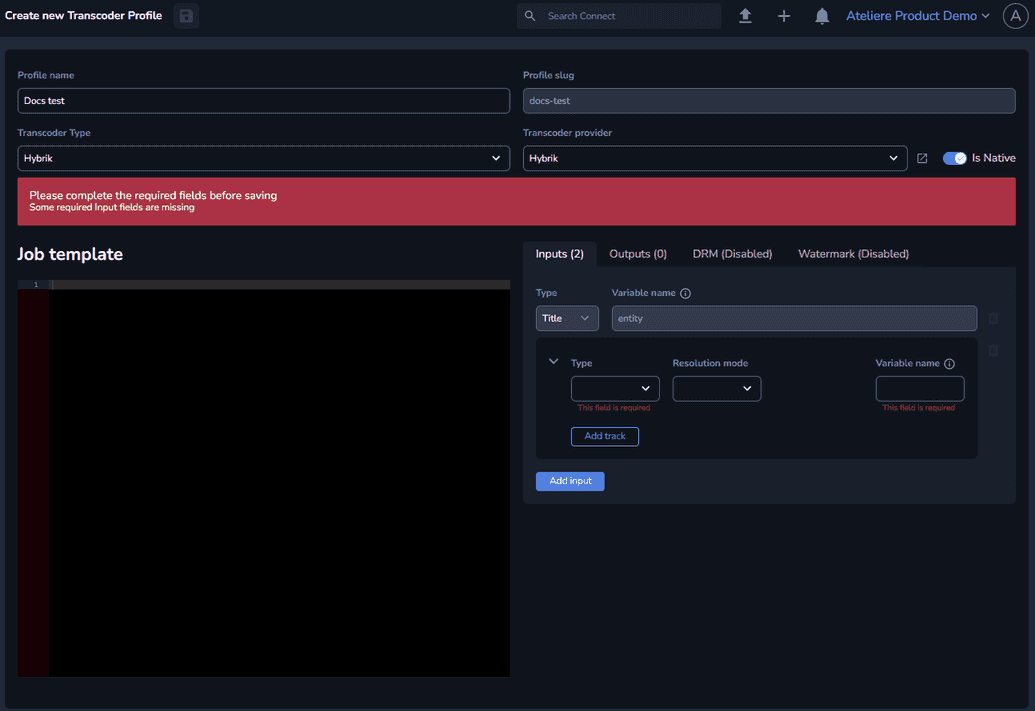
Task: Click the entity variable name field
Action: tap(794, 318)
